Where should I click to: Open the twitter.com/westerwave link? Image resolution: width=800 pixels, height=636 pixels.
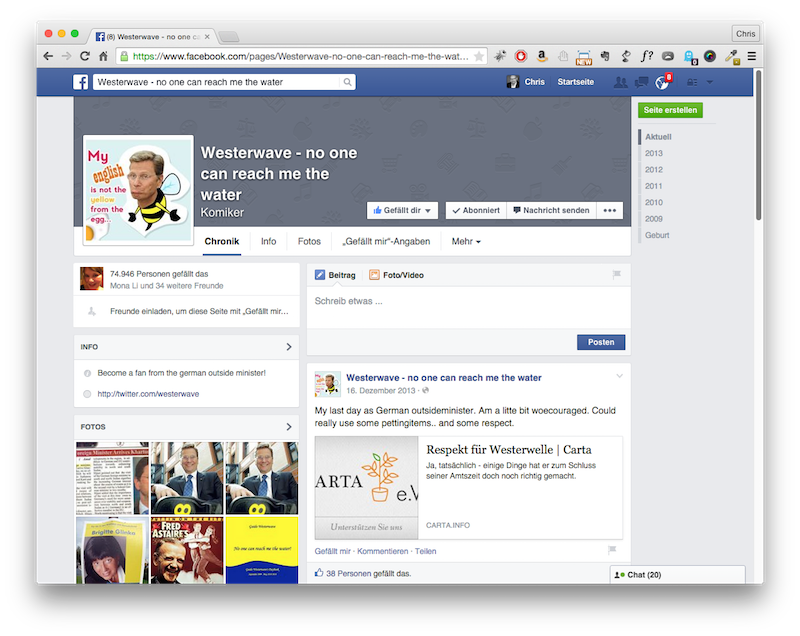click(x=148, y=394)
